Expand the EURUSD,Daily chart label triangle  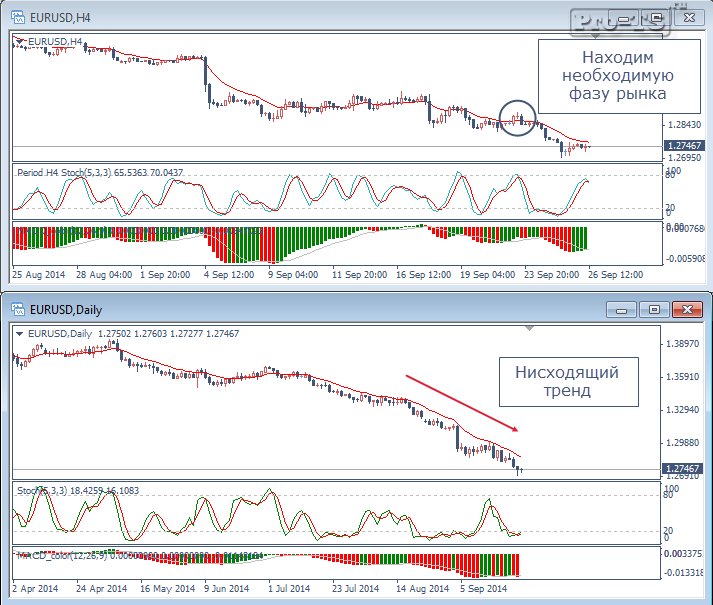pyautogui.click(x=20, y=334)
